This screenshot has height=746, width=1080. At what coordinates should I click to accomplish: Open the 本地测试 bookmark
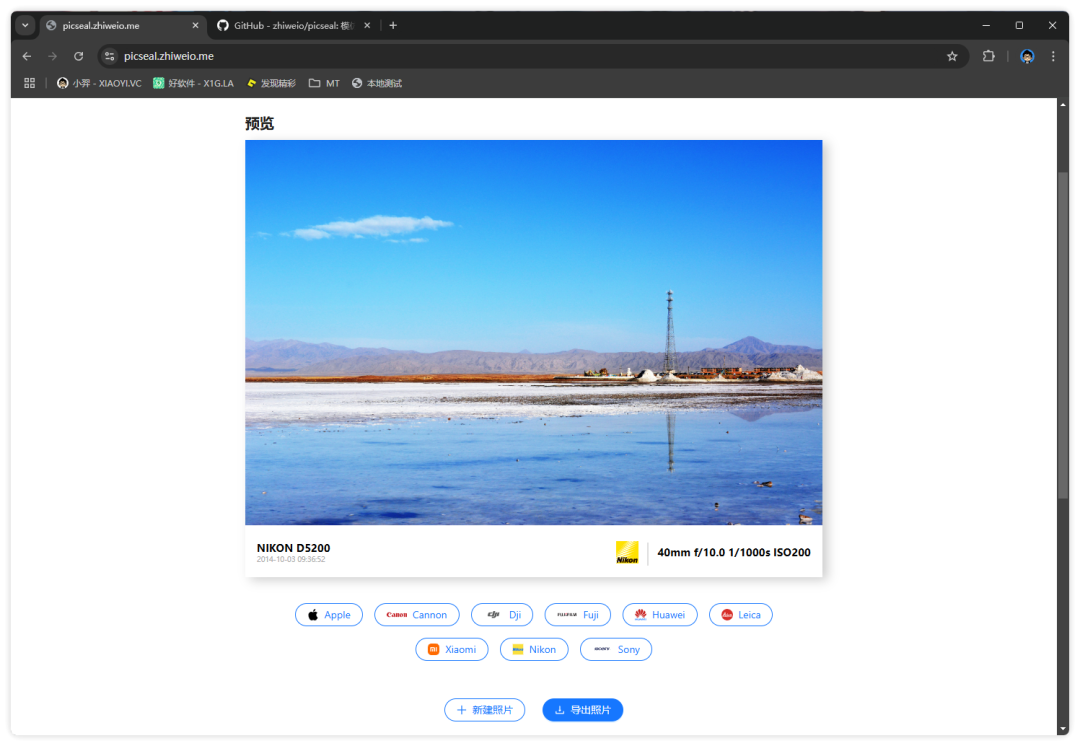coord(377,83)
